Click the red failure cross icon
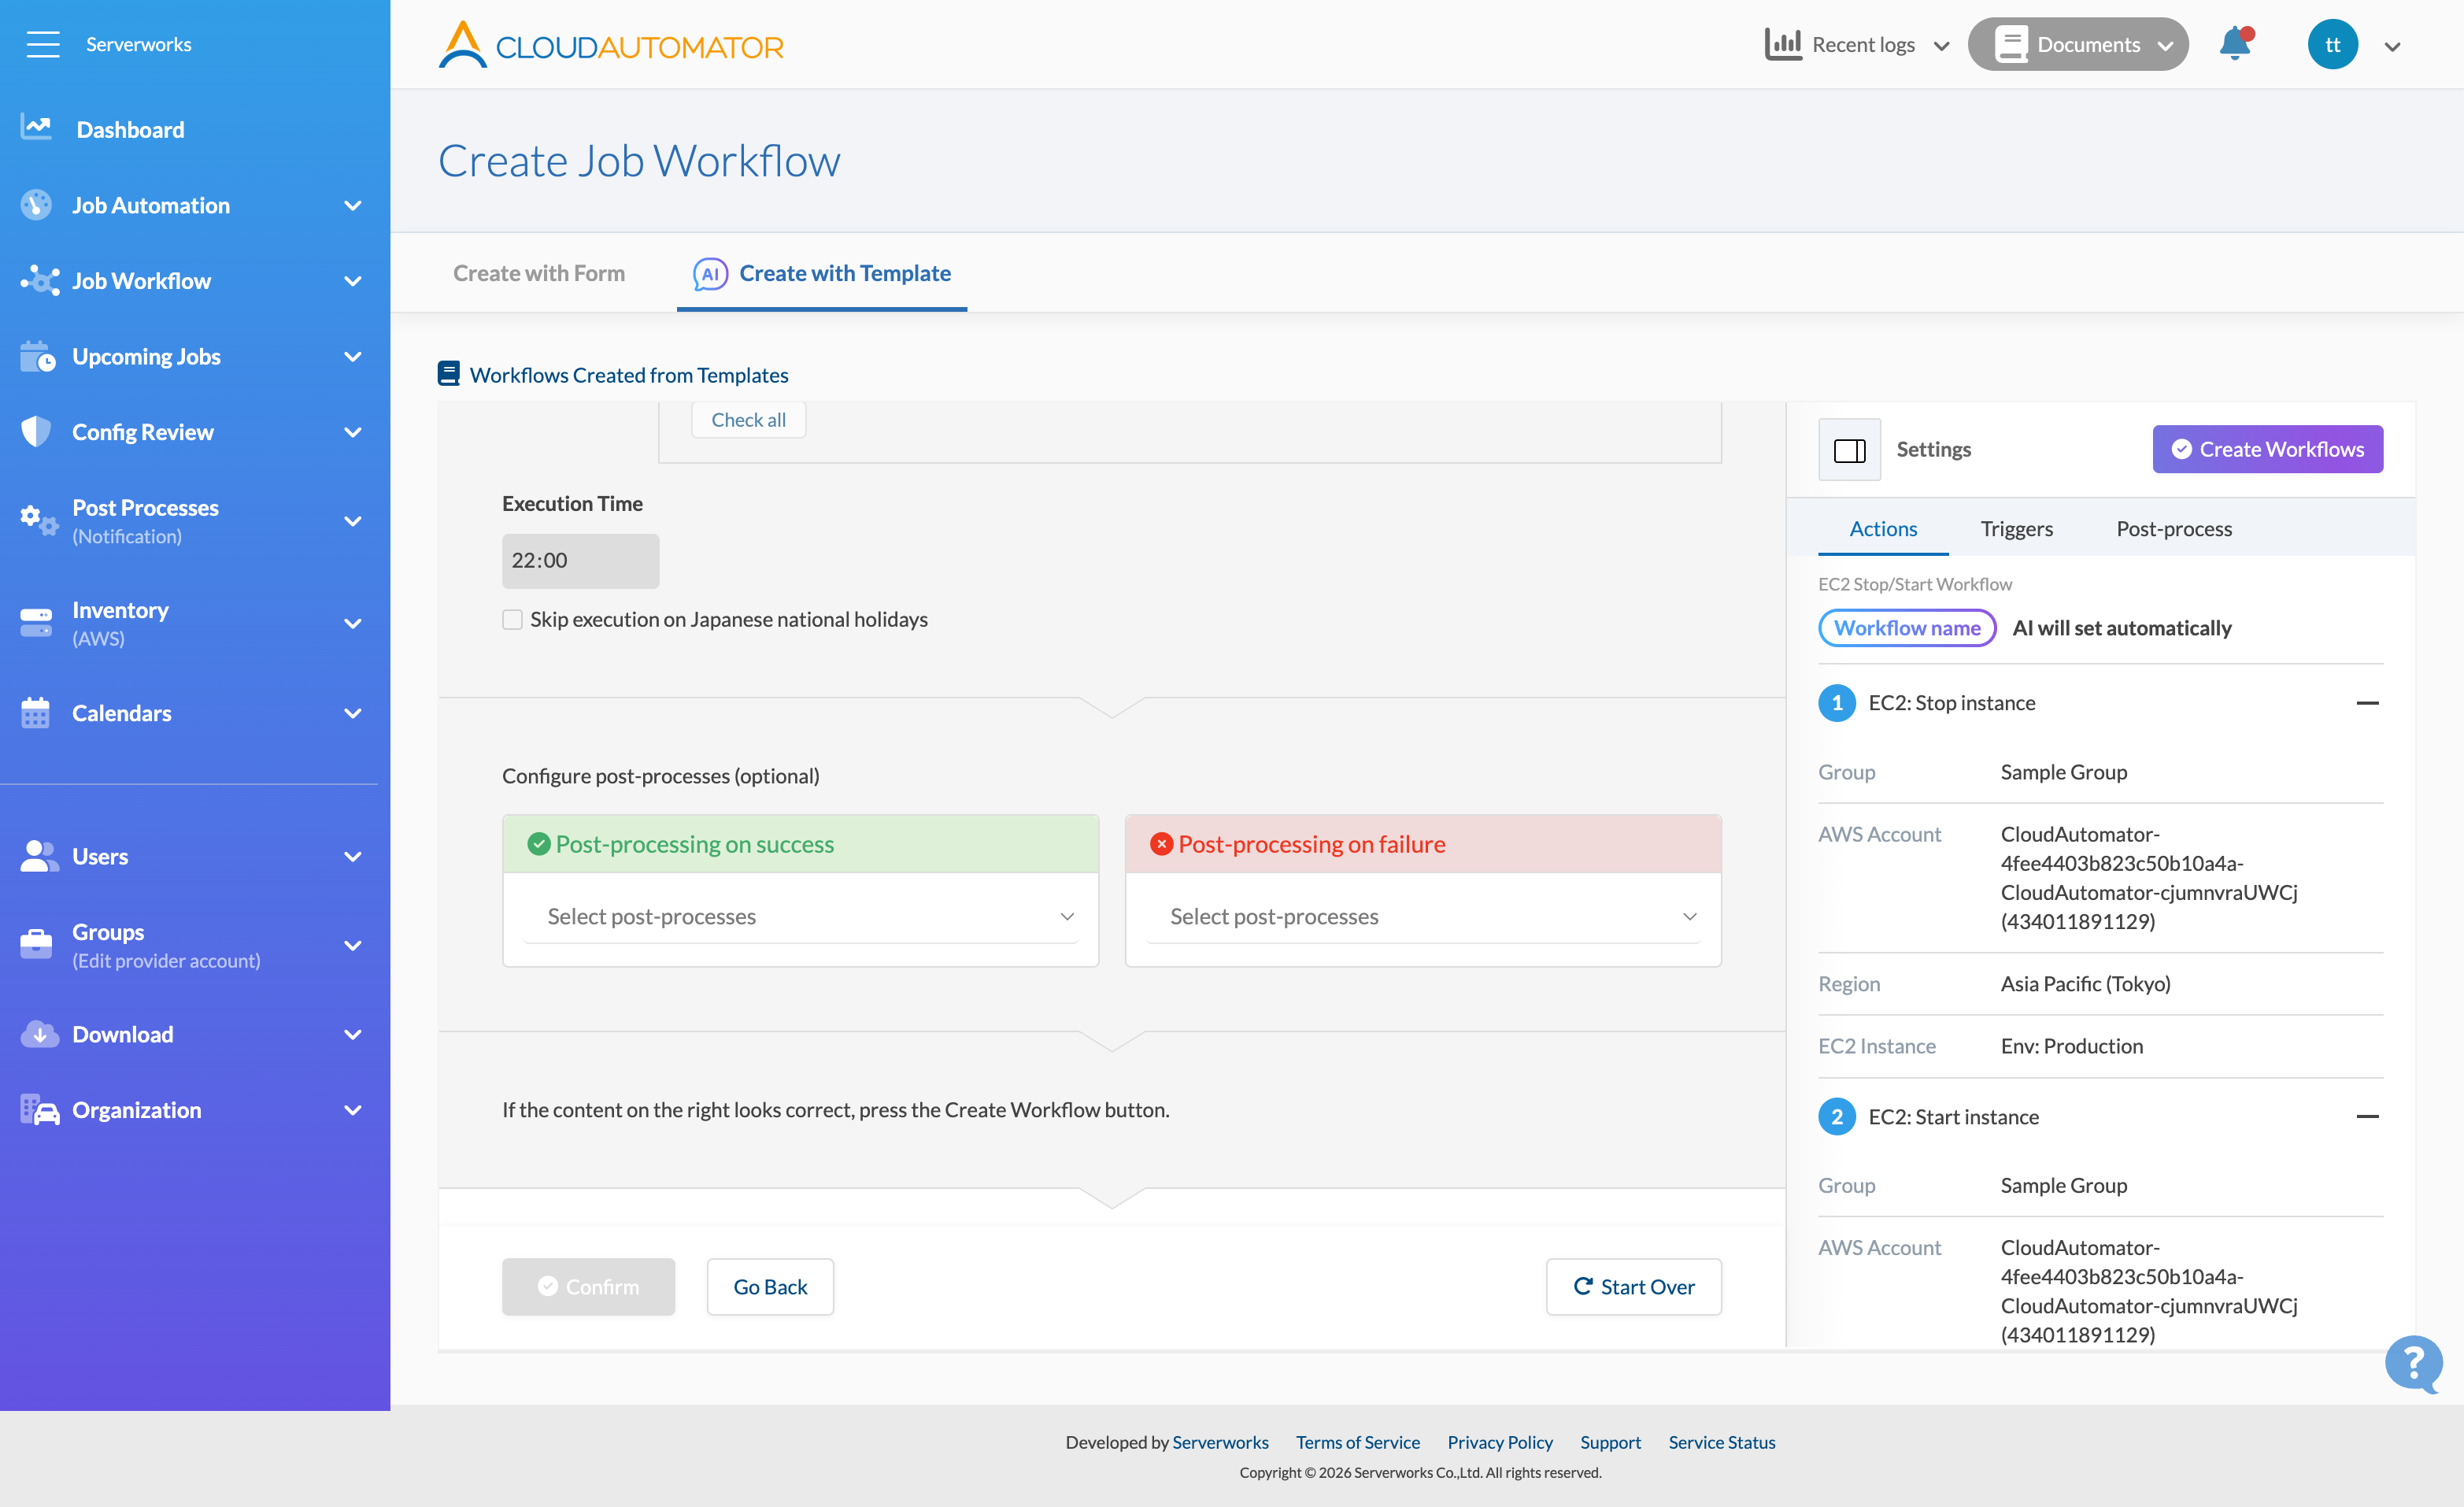 1161,845
